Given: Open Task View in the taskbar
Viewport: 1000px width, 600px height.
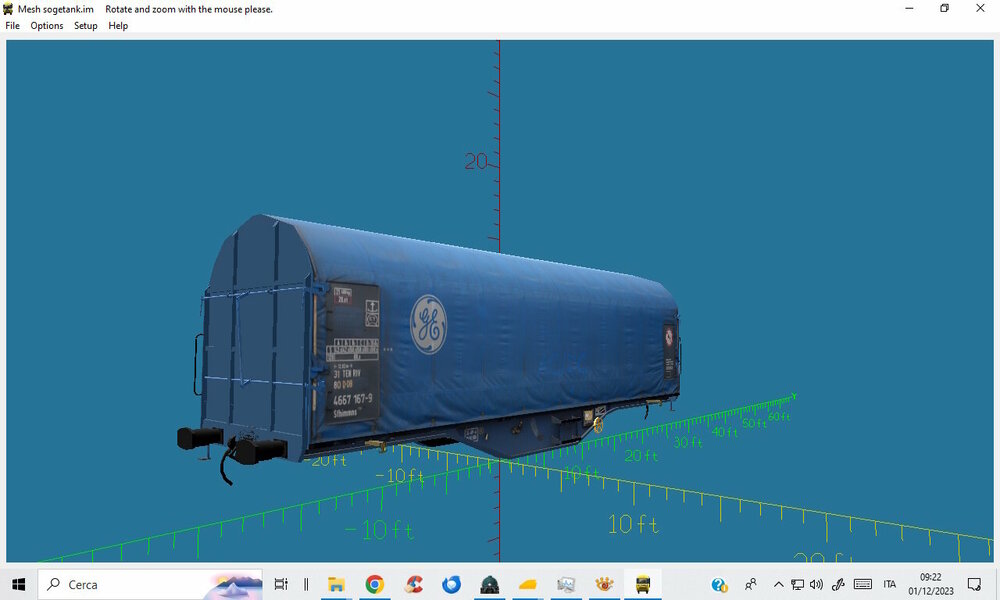Looking at the screenshot, I should click(x=281, y=584).
